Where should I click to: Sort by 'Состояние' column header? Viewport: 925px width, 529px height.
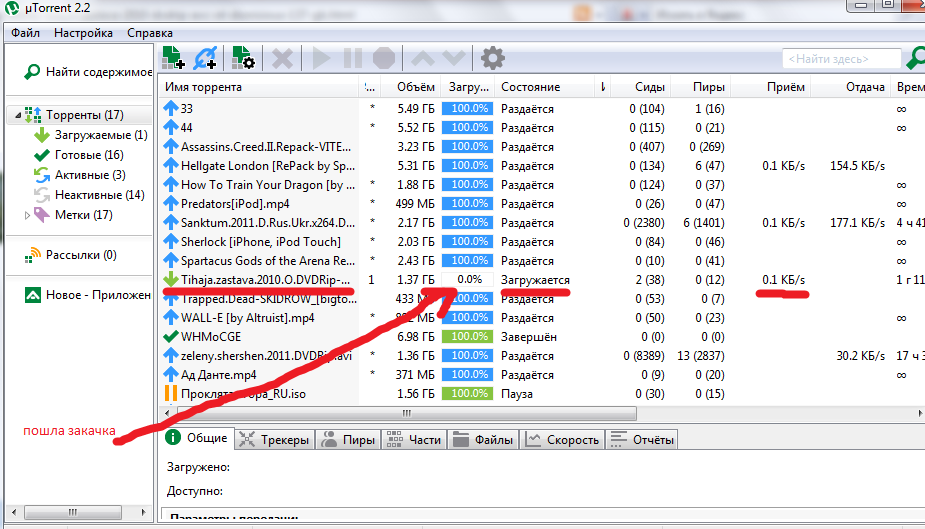pos(544,87)
